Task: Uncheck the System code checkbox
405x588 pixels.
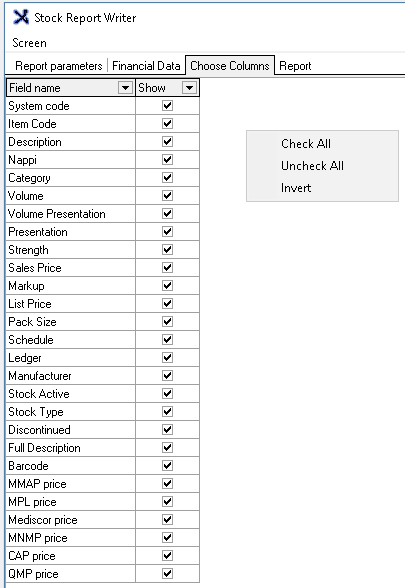Action: pyautogui.click(x=167, y=106)
